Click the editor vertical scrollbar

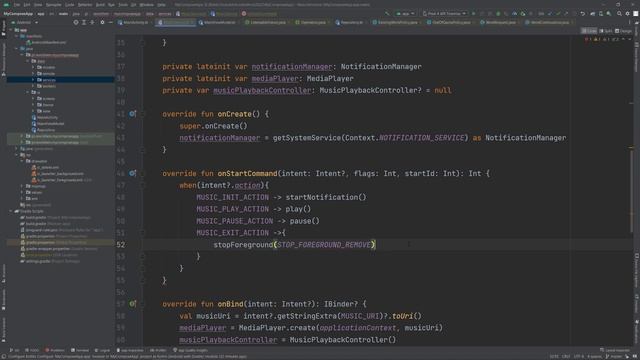(631, 192)
